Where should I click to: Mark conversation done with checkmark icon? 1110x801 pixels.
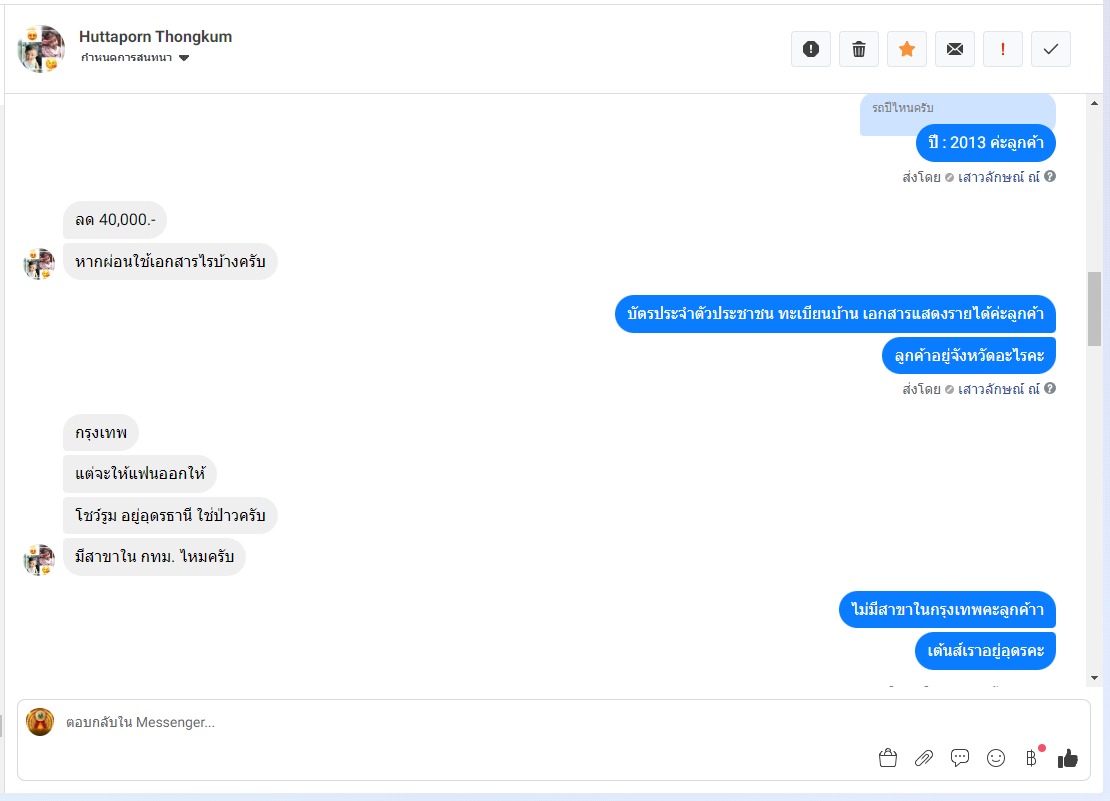coord(1051,49)
